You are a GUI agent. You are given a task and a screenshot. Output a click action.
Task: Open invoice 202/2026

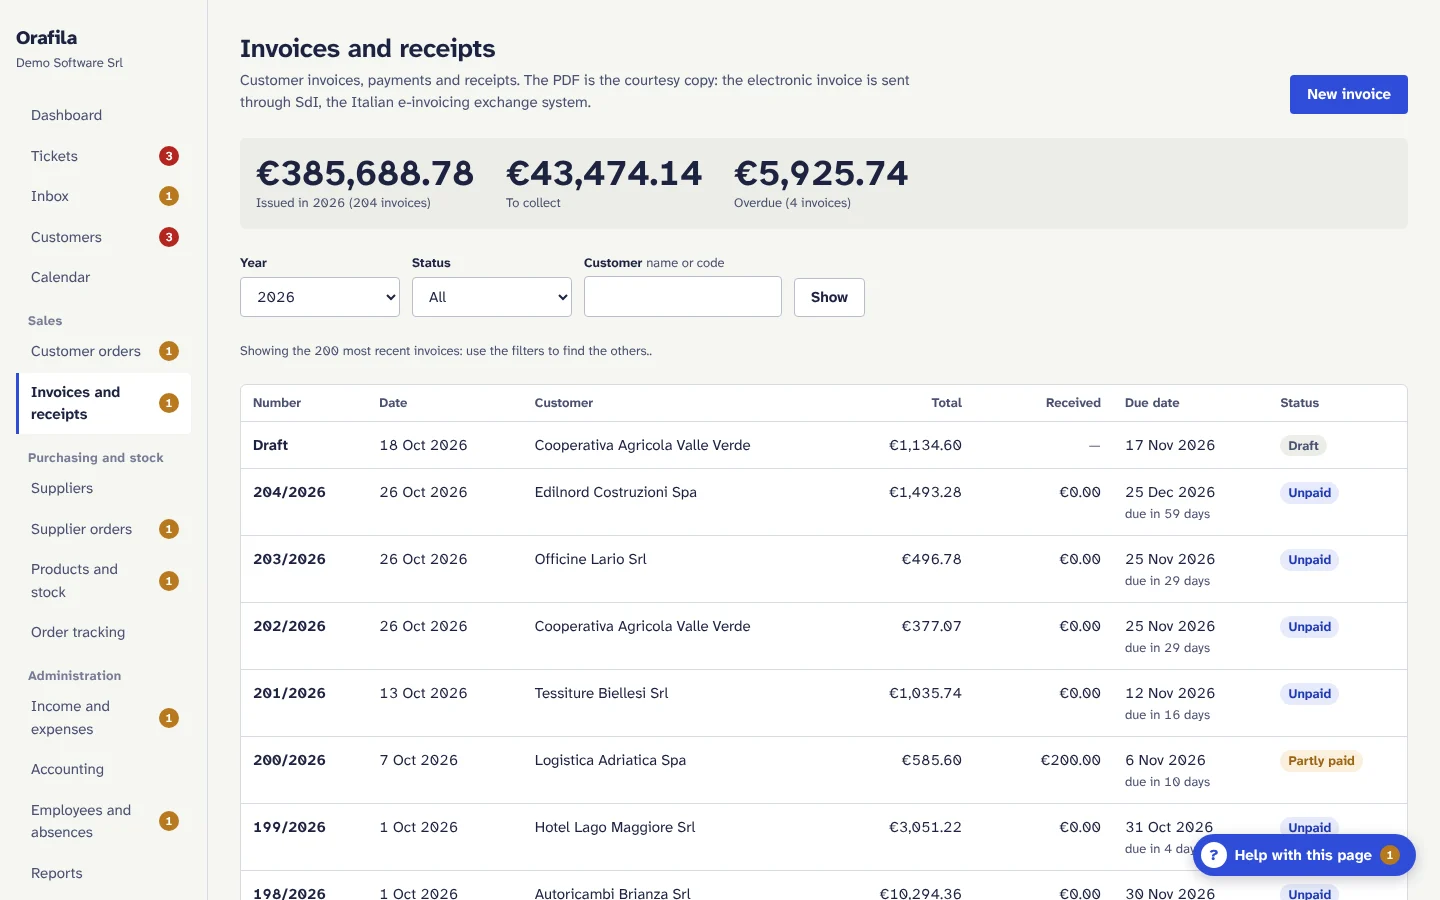pos(823,636)
